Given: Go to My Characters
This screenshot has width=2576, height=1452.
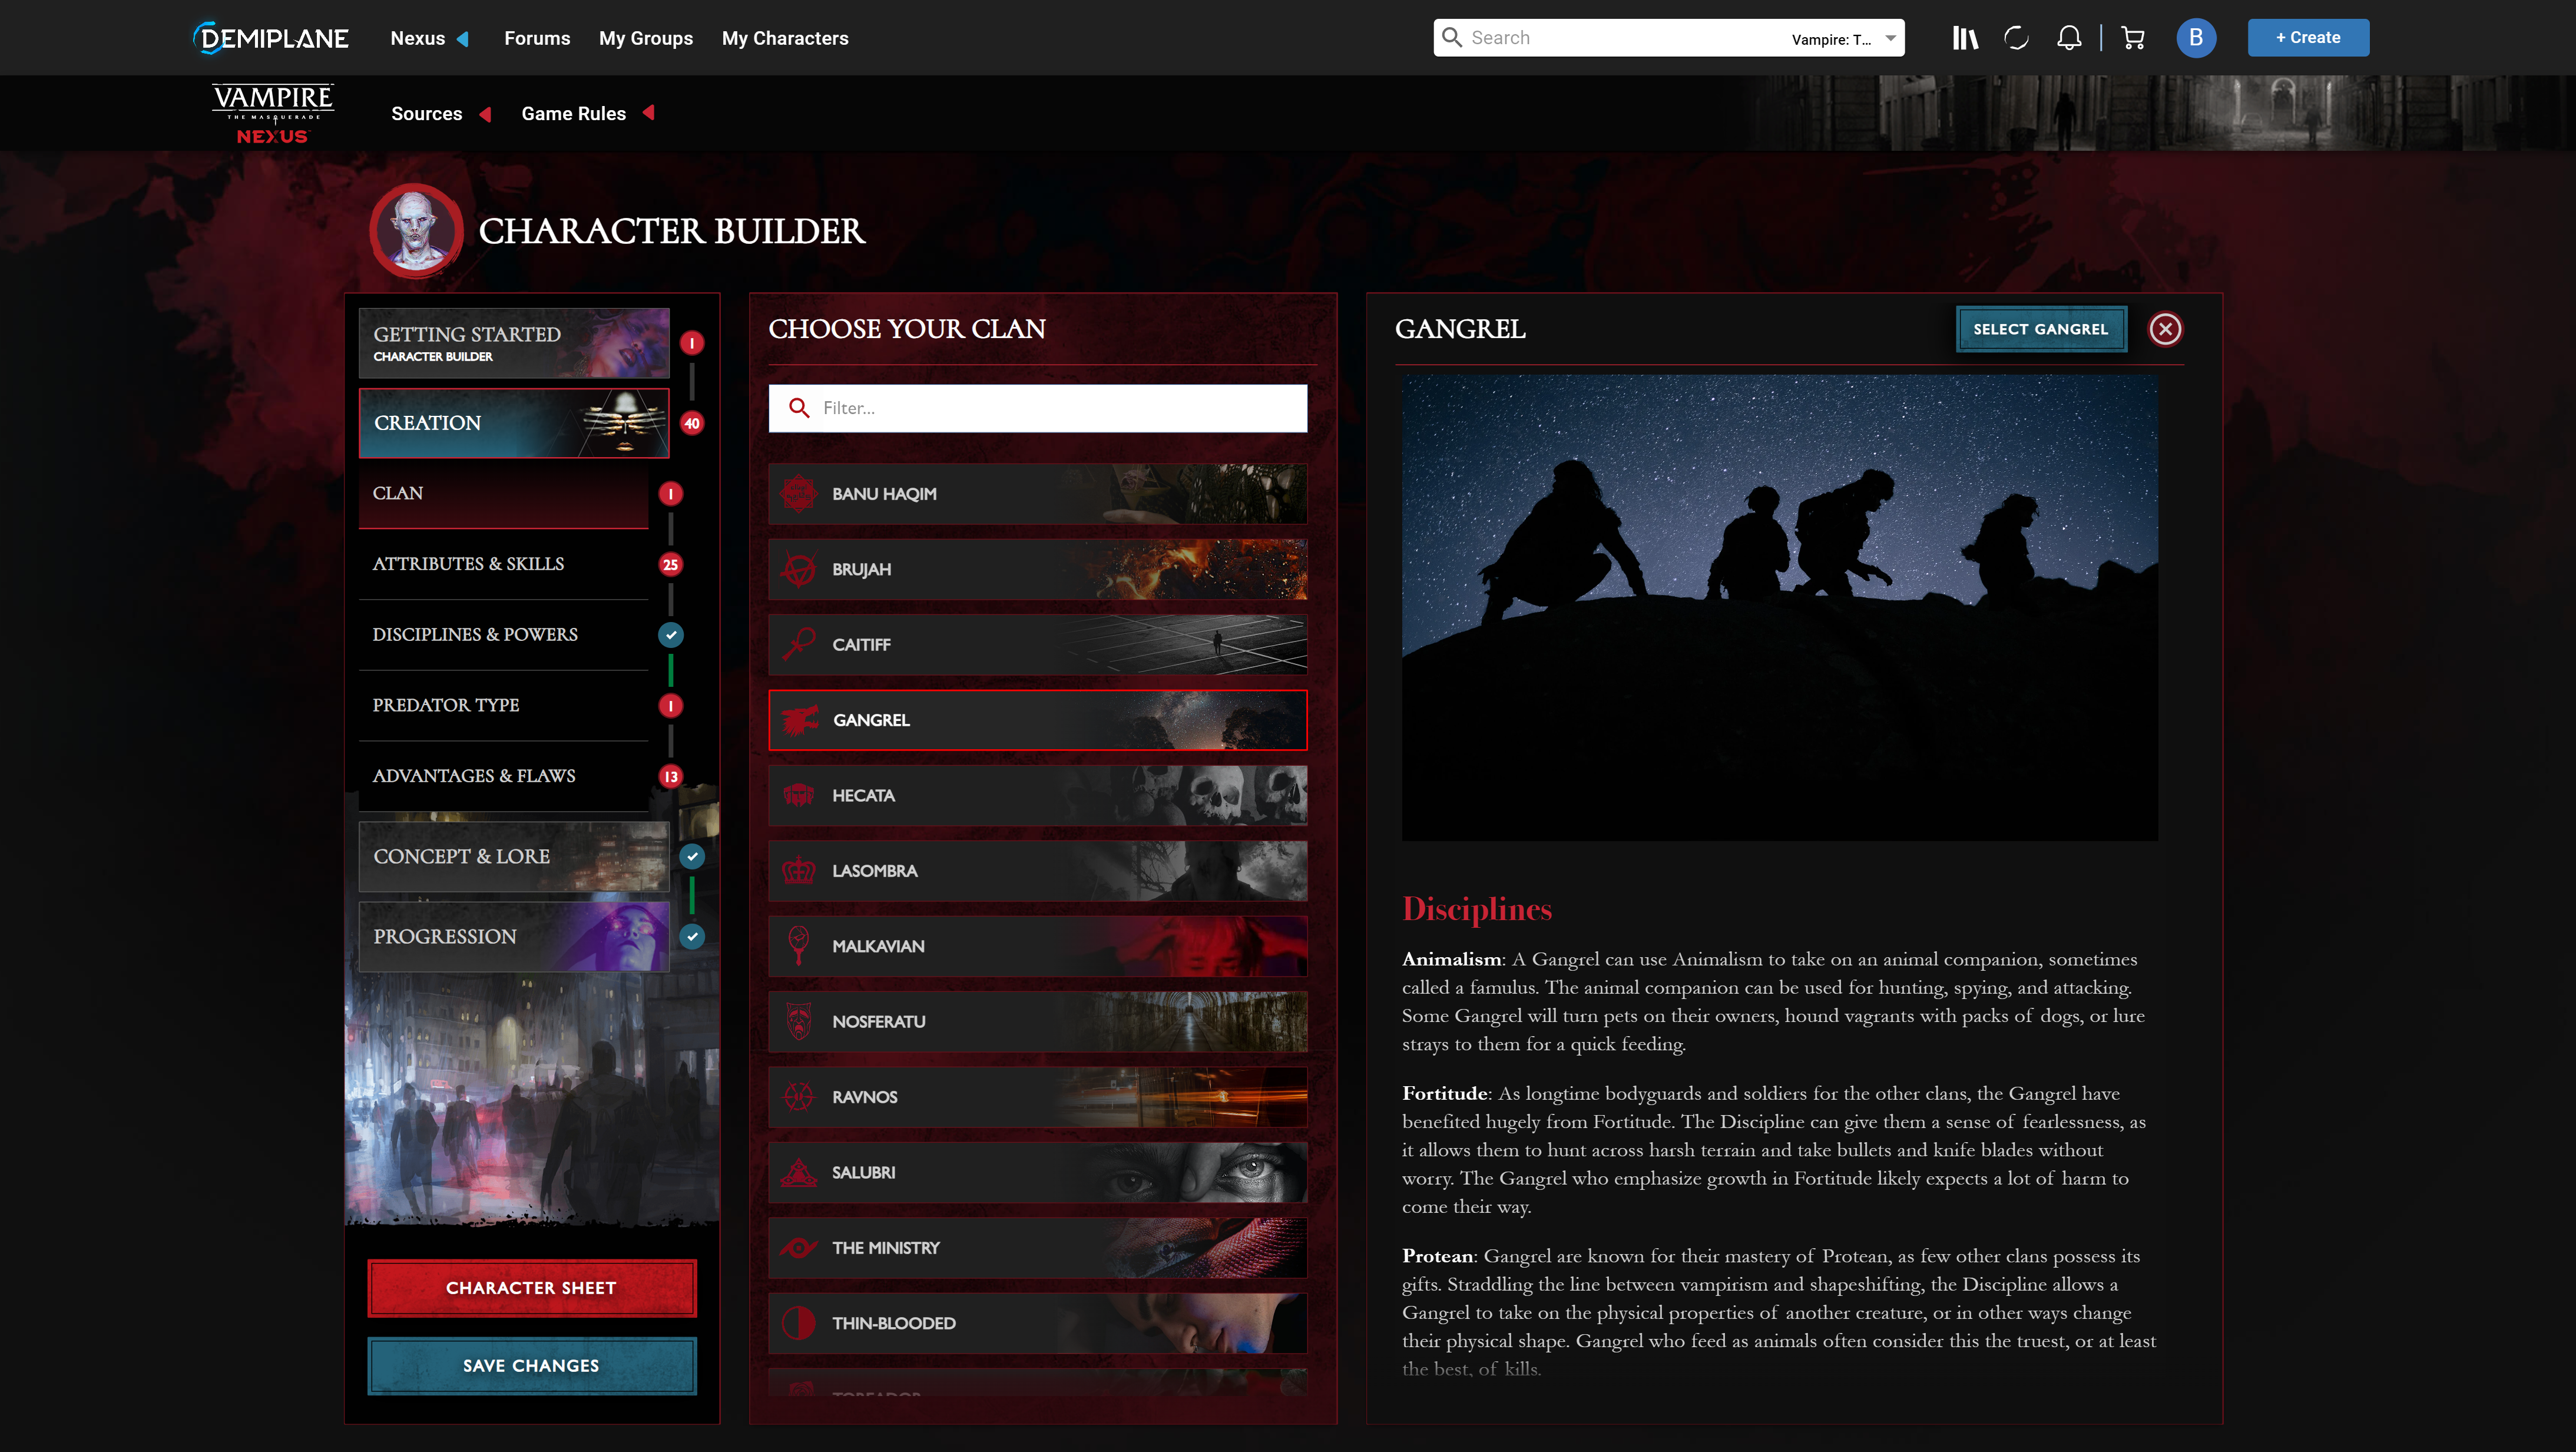Looking at the screenshot, I should click(784, 38).
